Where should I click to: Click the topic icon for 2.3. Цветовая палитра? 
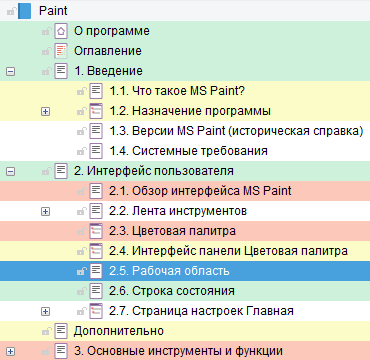pyautogui.click(x=96, y=231)
